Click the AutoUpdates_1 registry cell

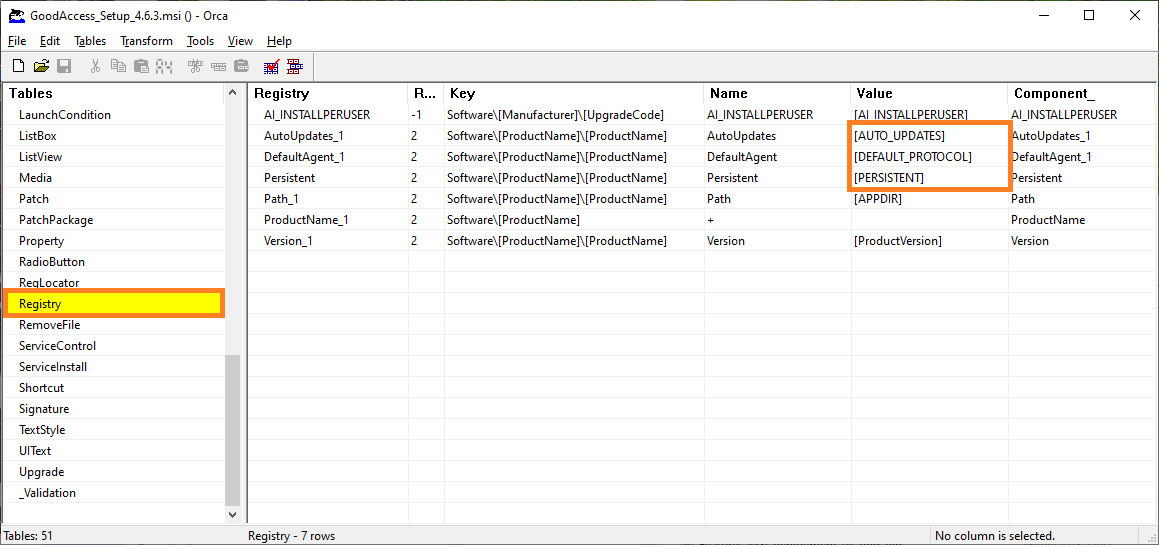coord(327,136)
